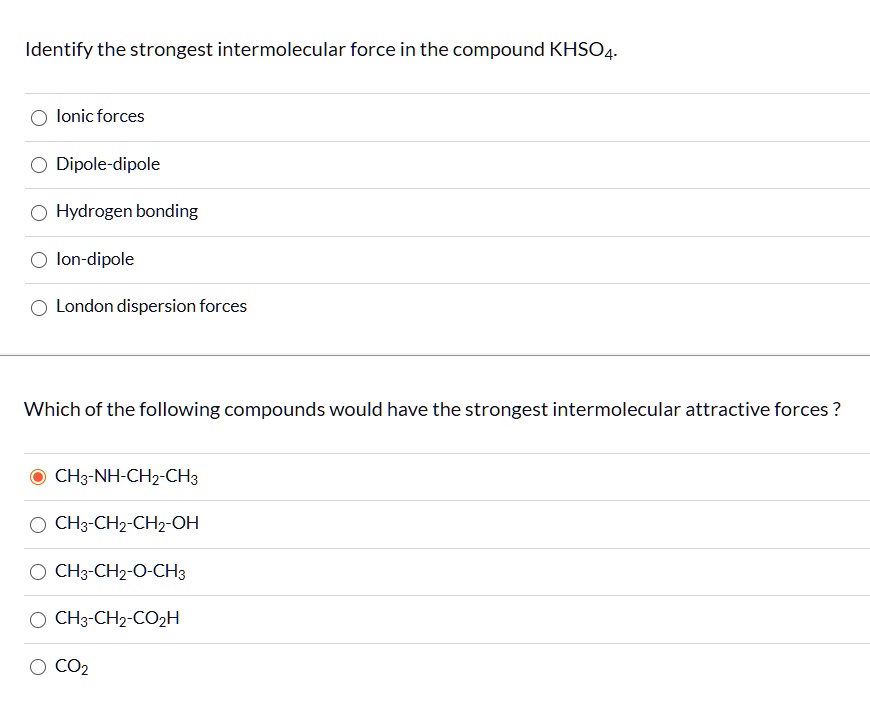870x710 pixels.
Task: Select London dispersion forces
Action: pyautogui.click(x=38, y=307)
